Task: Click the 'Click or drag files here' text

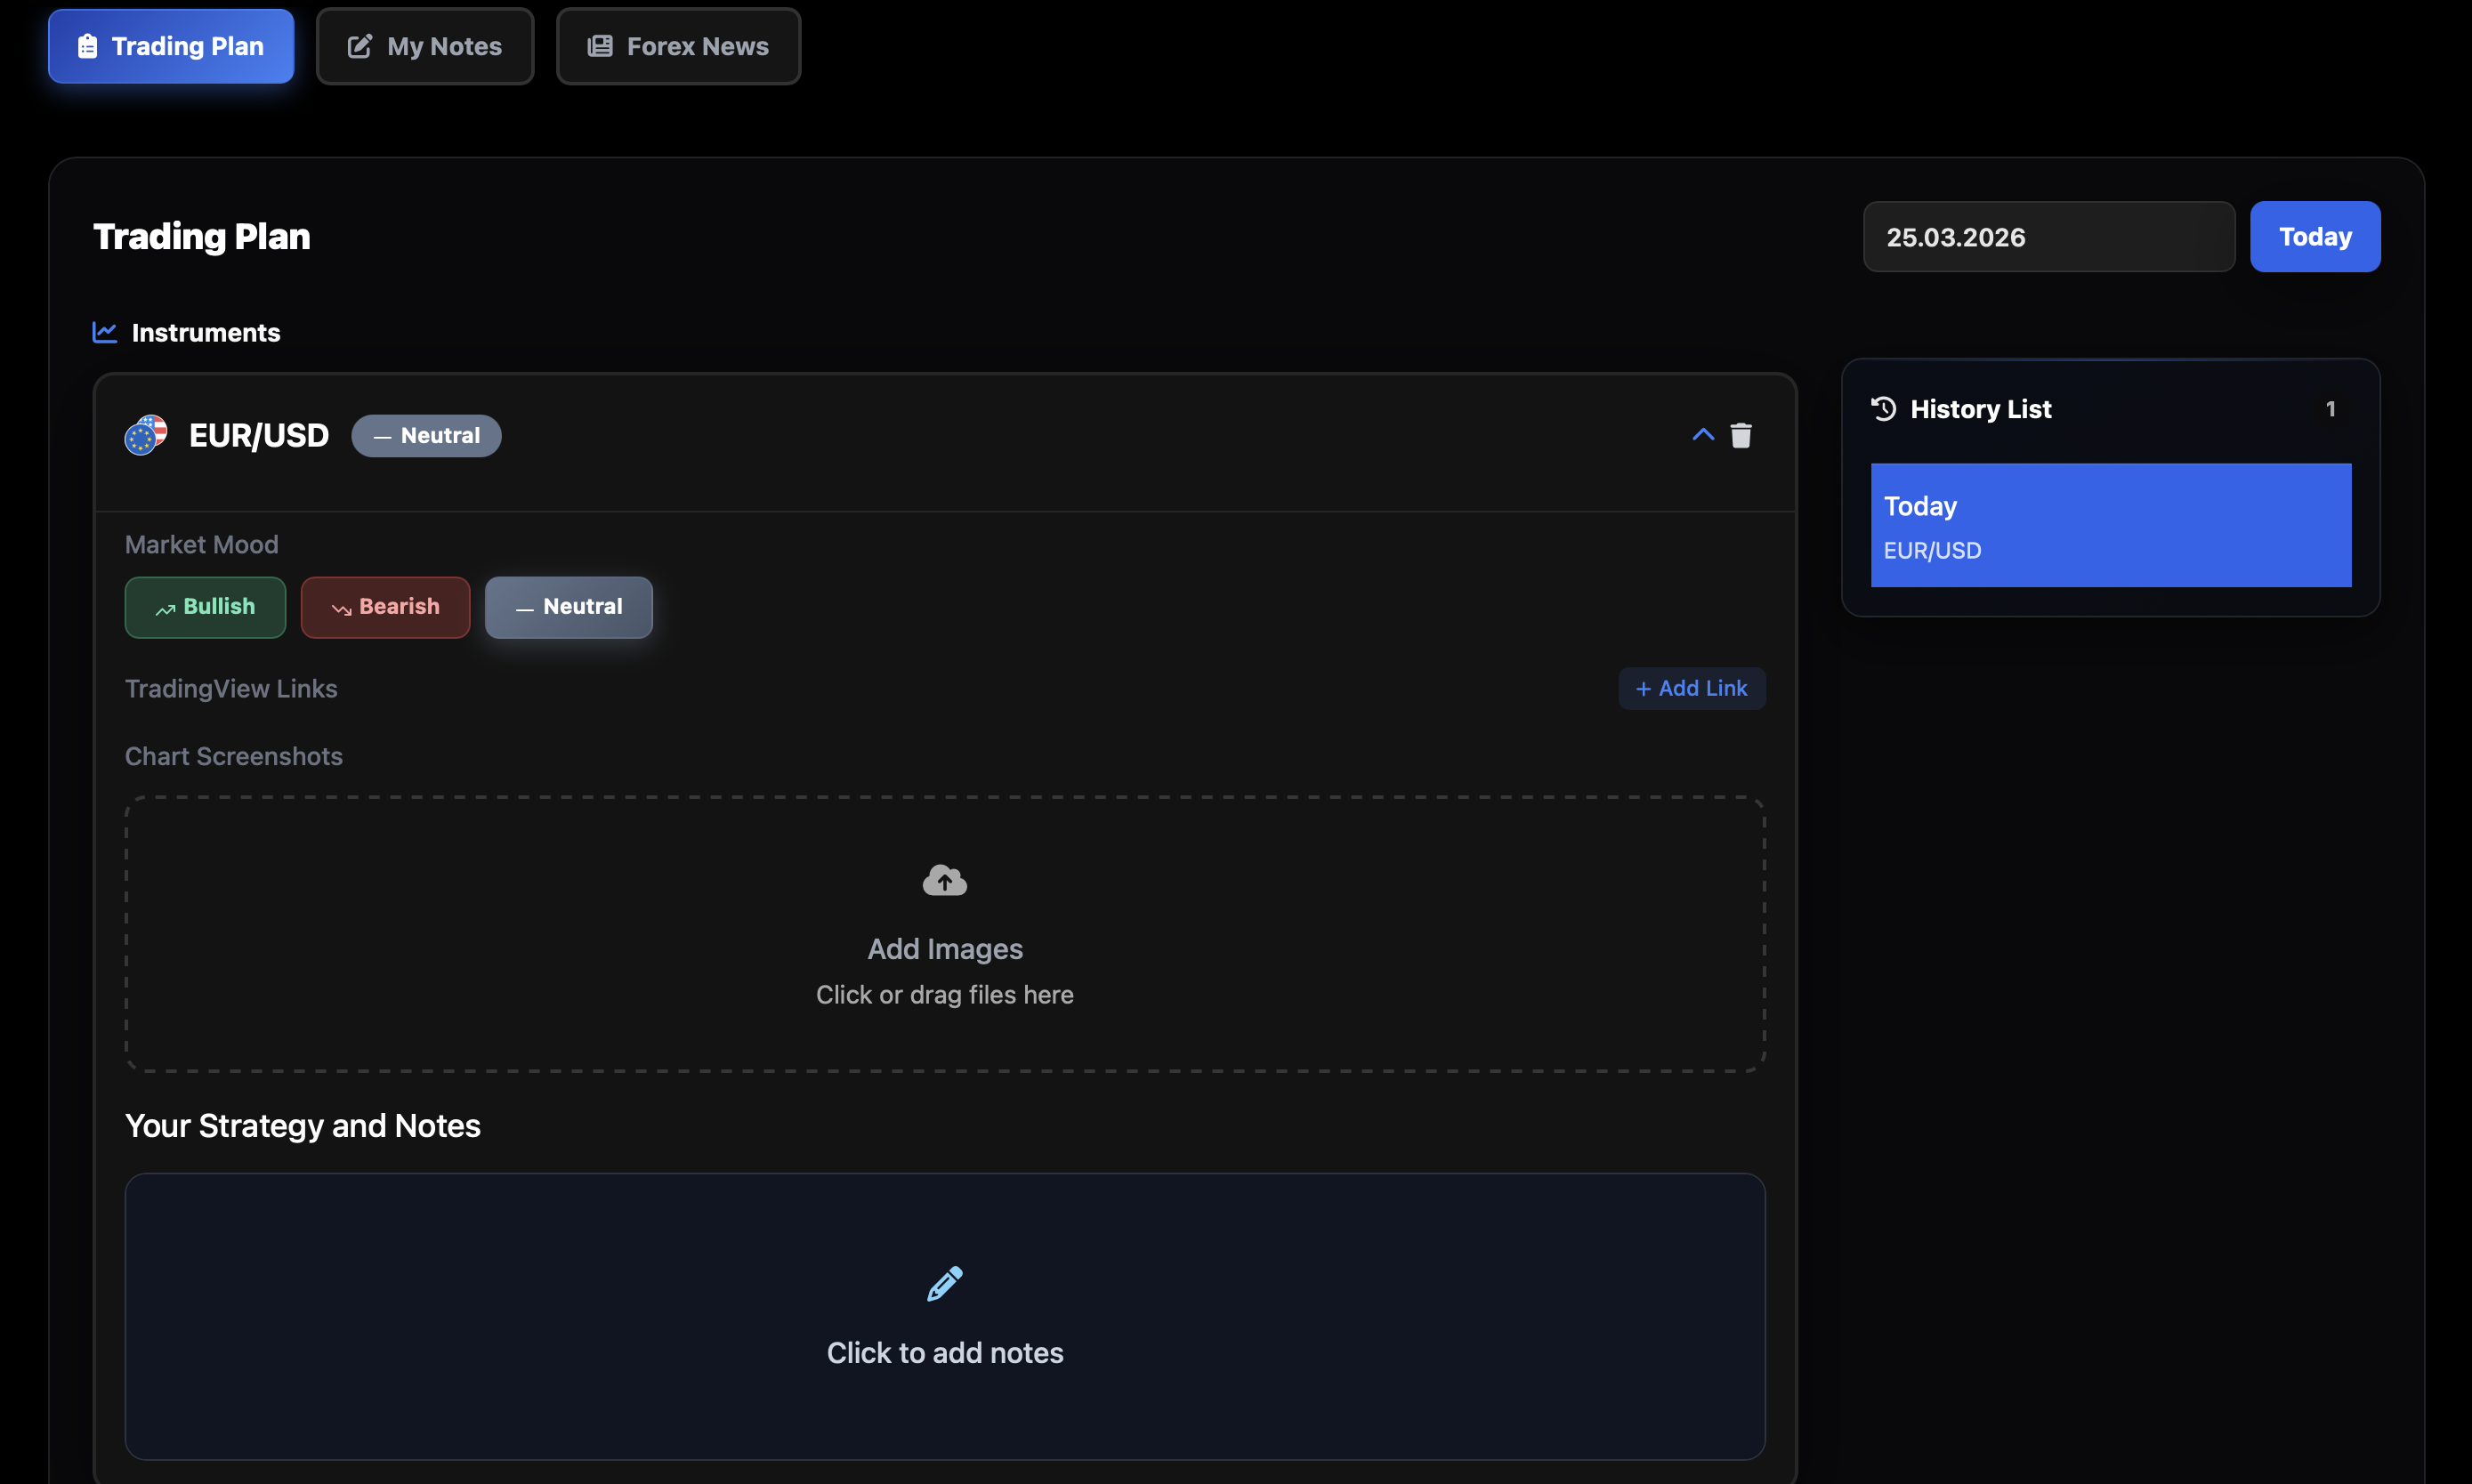Action: point(945,995)
